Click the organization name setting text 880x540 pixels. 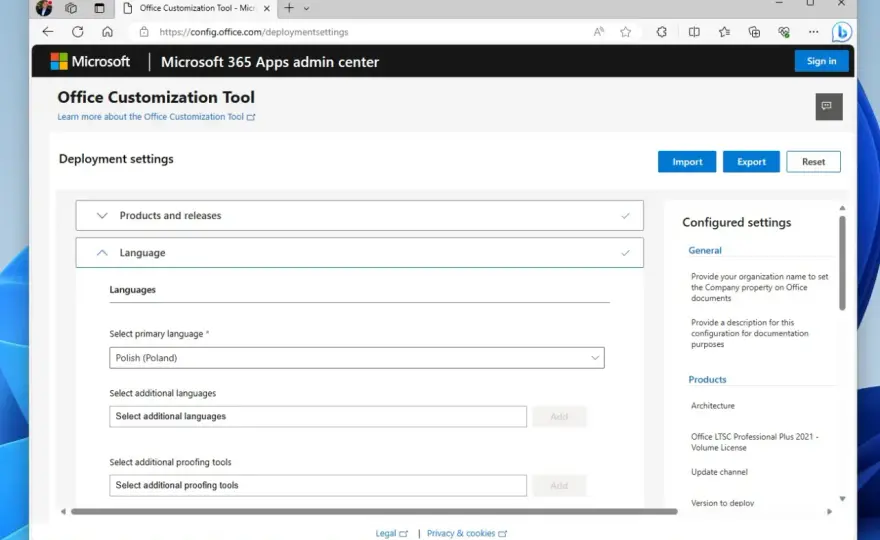point(759,287)
